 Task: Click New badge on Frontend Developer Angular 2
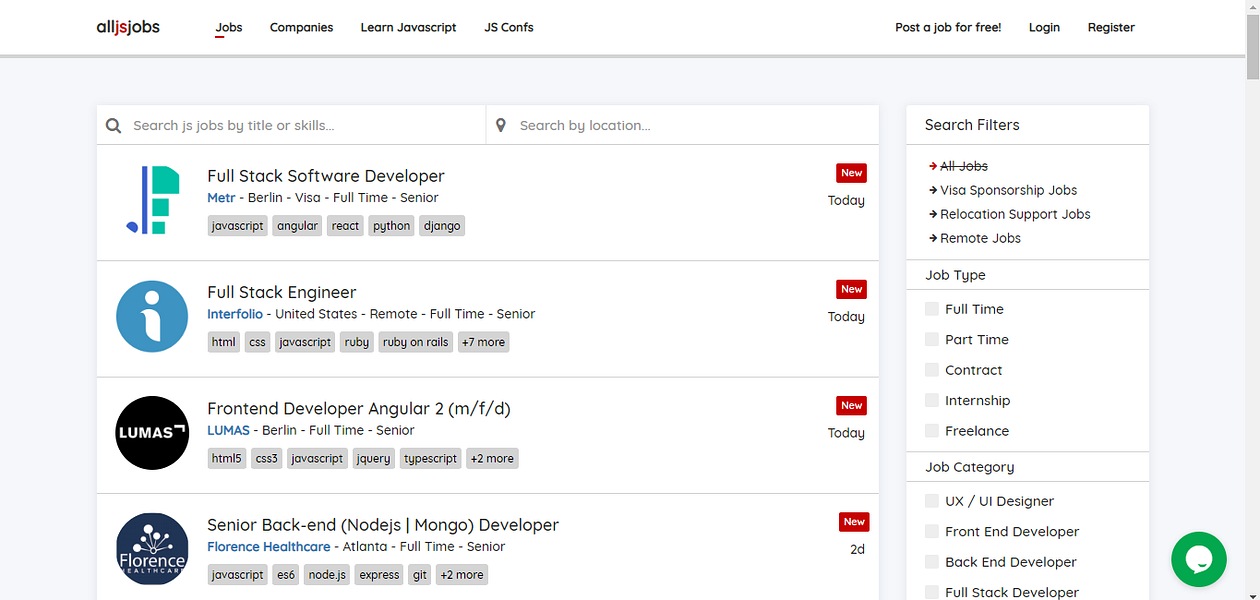point(851,405)
